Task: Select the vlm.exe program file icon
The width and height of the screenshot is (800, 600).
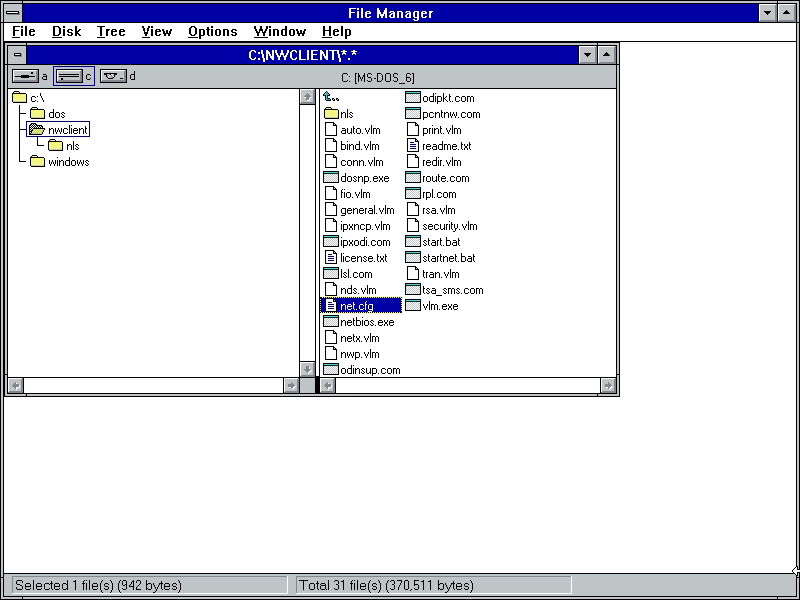Action: 413,306
